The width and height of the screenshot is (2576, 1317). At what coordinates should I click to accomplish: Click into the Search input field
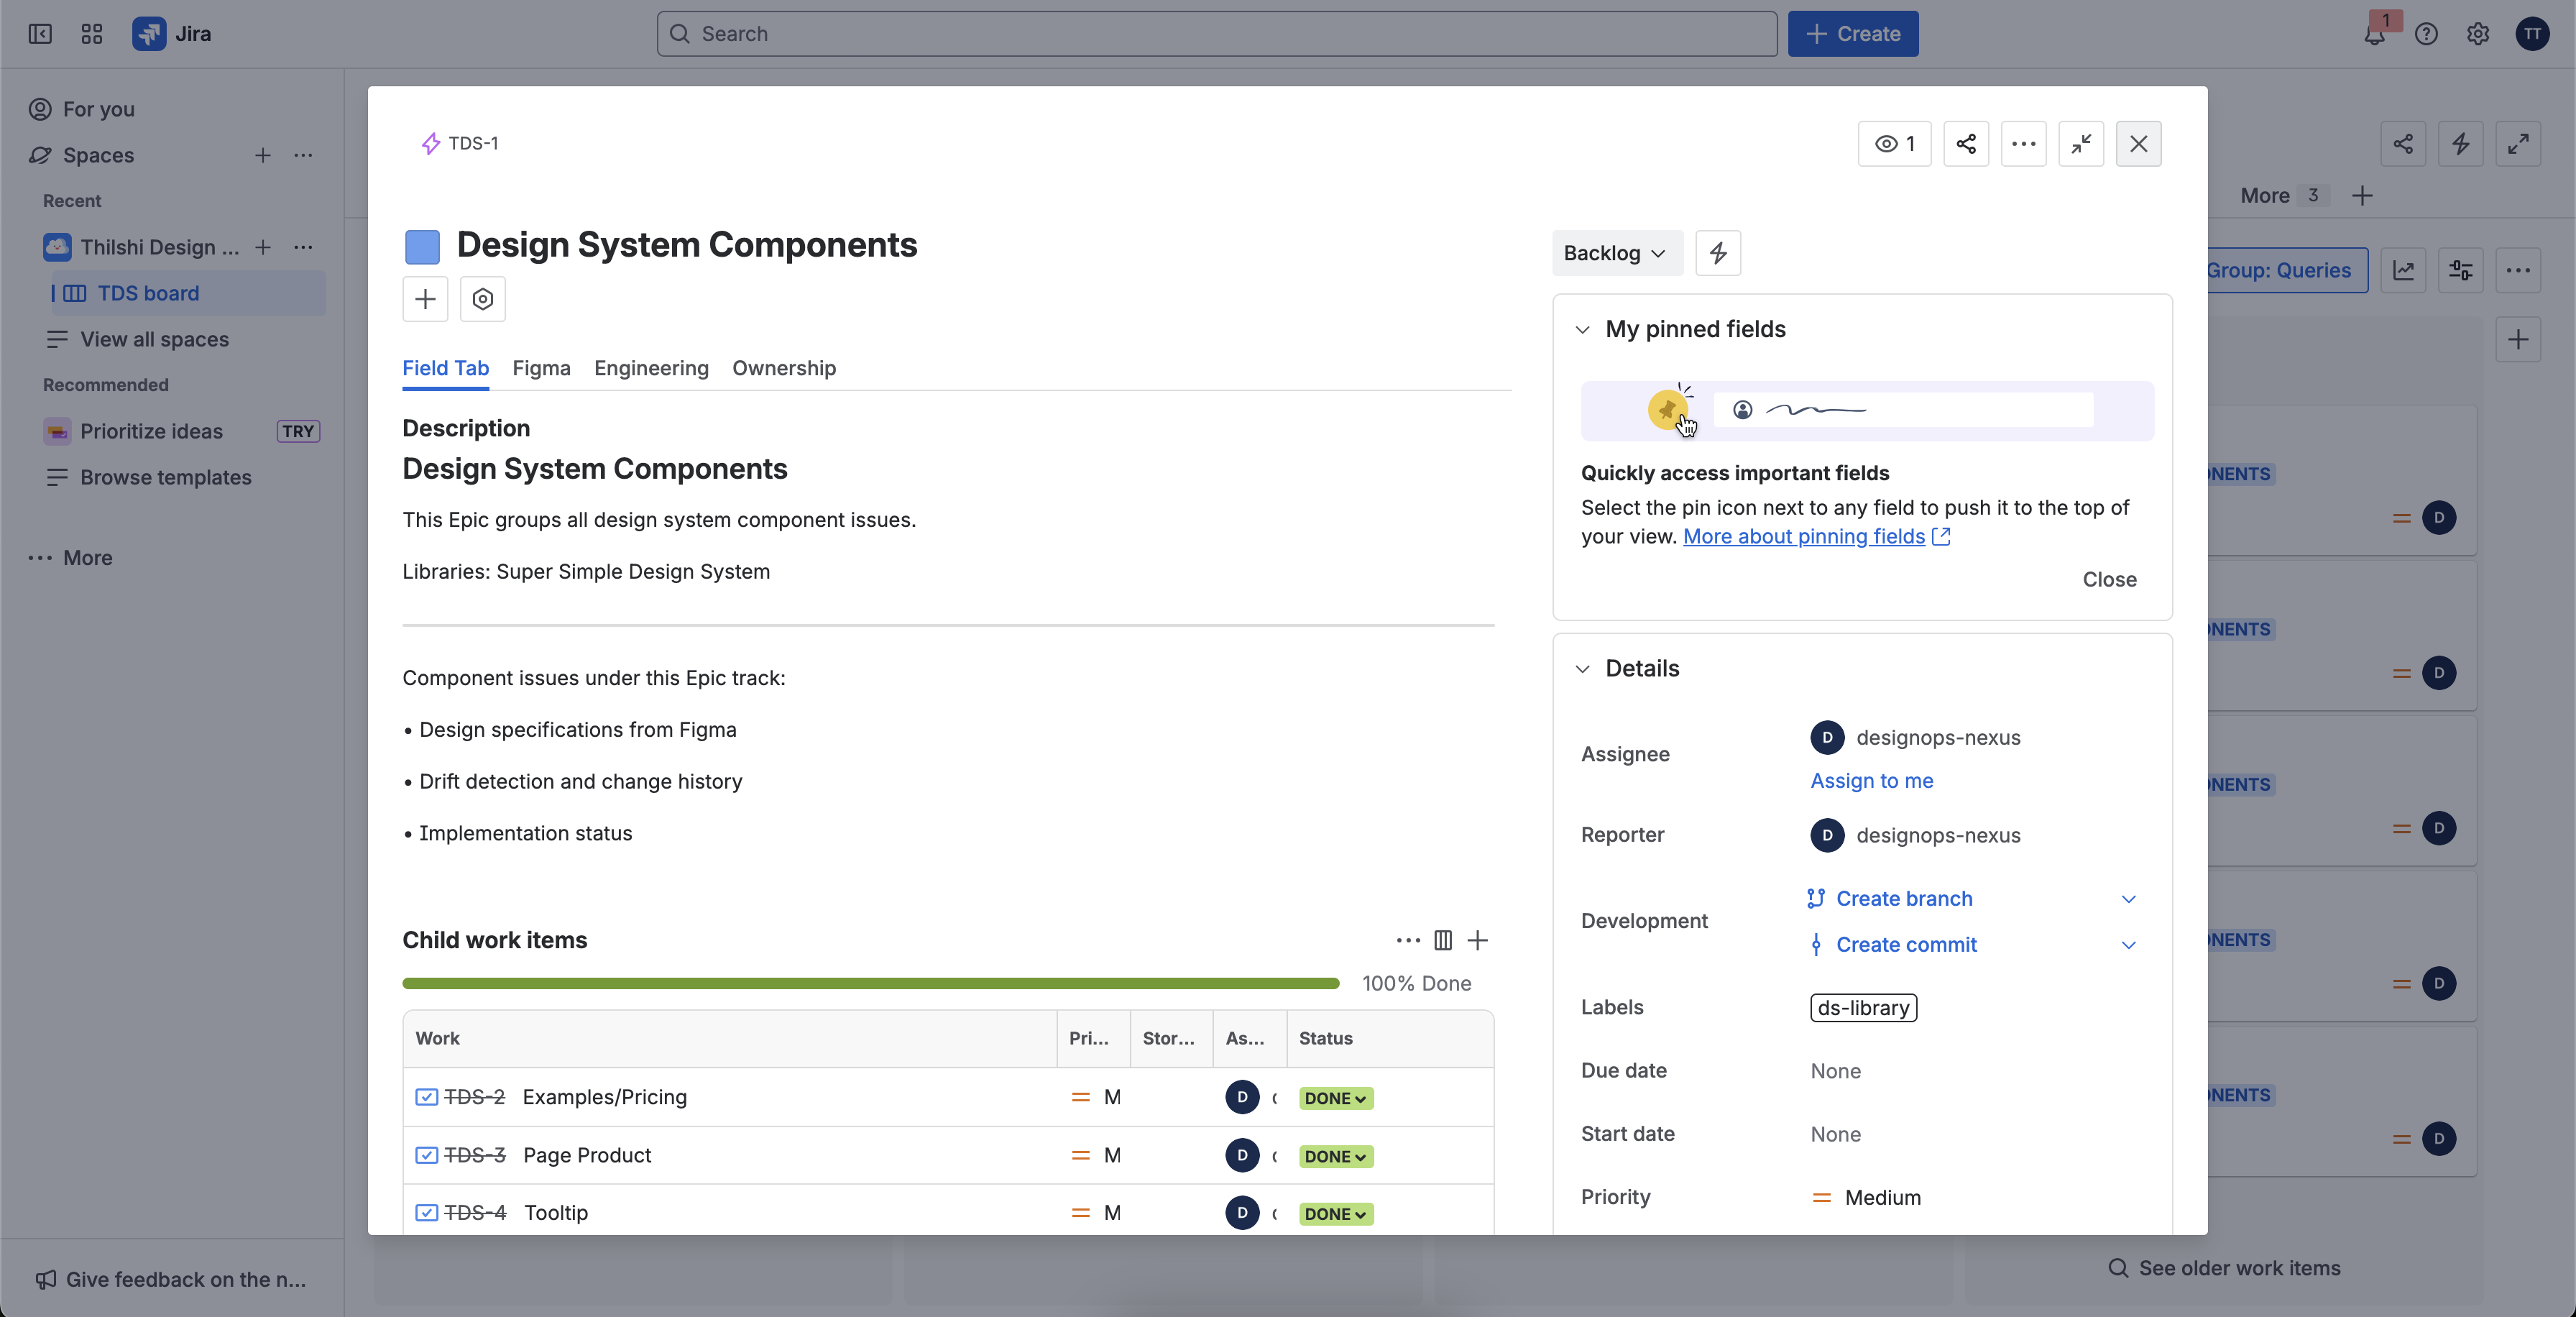coord(1216,34)
